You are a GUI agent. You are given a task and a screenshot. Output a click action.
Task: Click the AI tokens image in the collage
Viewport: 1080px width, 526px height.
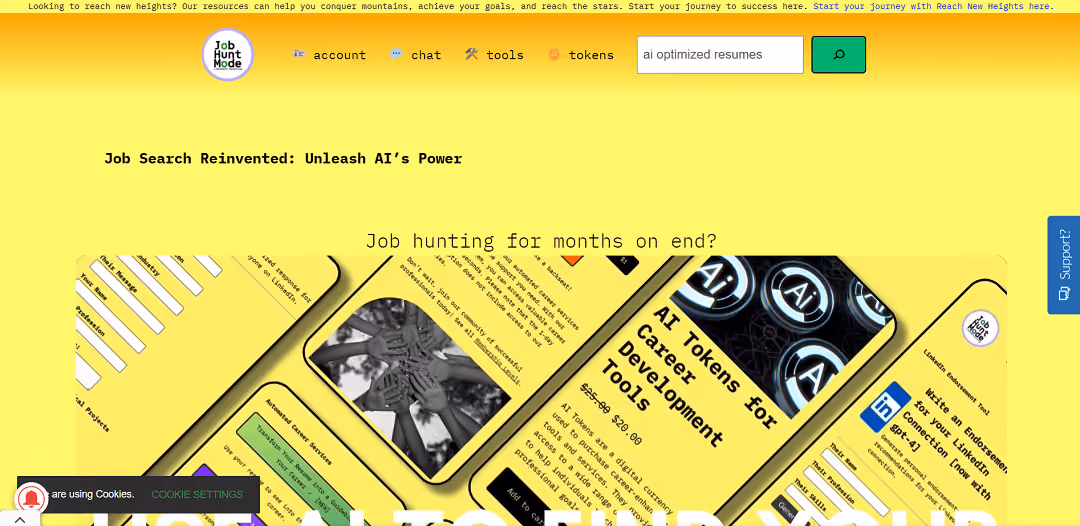pyautogui.click(x=783, y=329)
